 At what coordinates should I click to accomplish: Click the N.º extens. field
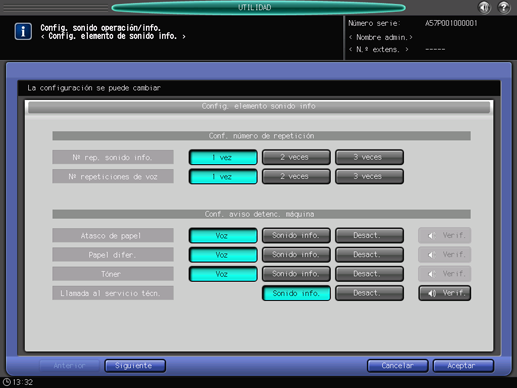(x=379, y=50)
